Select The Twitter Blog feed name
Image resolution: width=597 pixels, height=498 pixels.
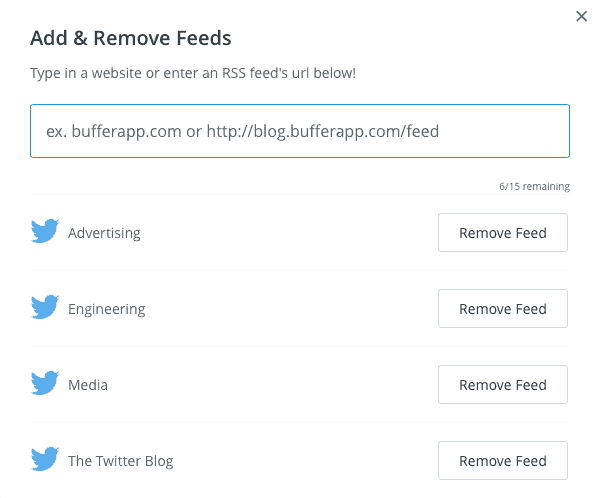pyautogui.click(x=120, y=461)
